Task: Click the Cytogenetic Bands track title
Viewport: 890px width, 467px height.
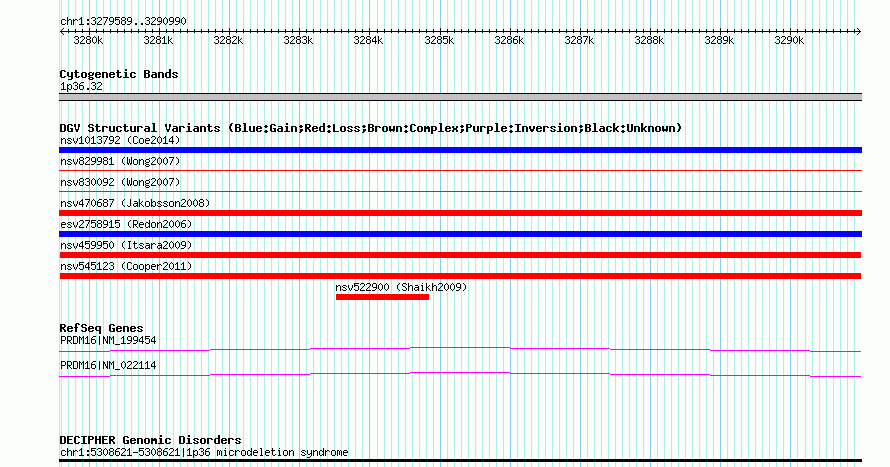Action: [119, 74]
